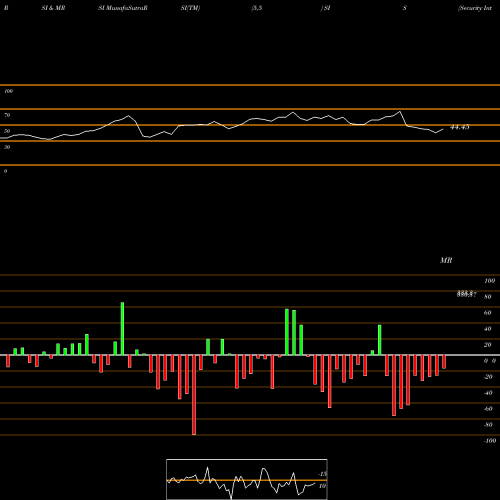
Task: Click the -20 label on MR axis
Action: [488, 377]
